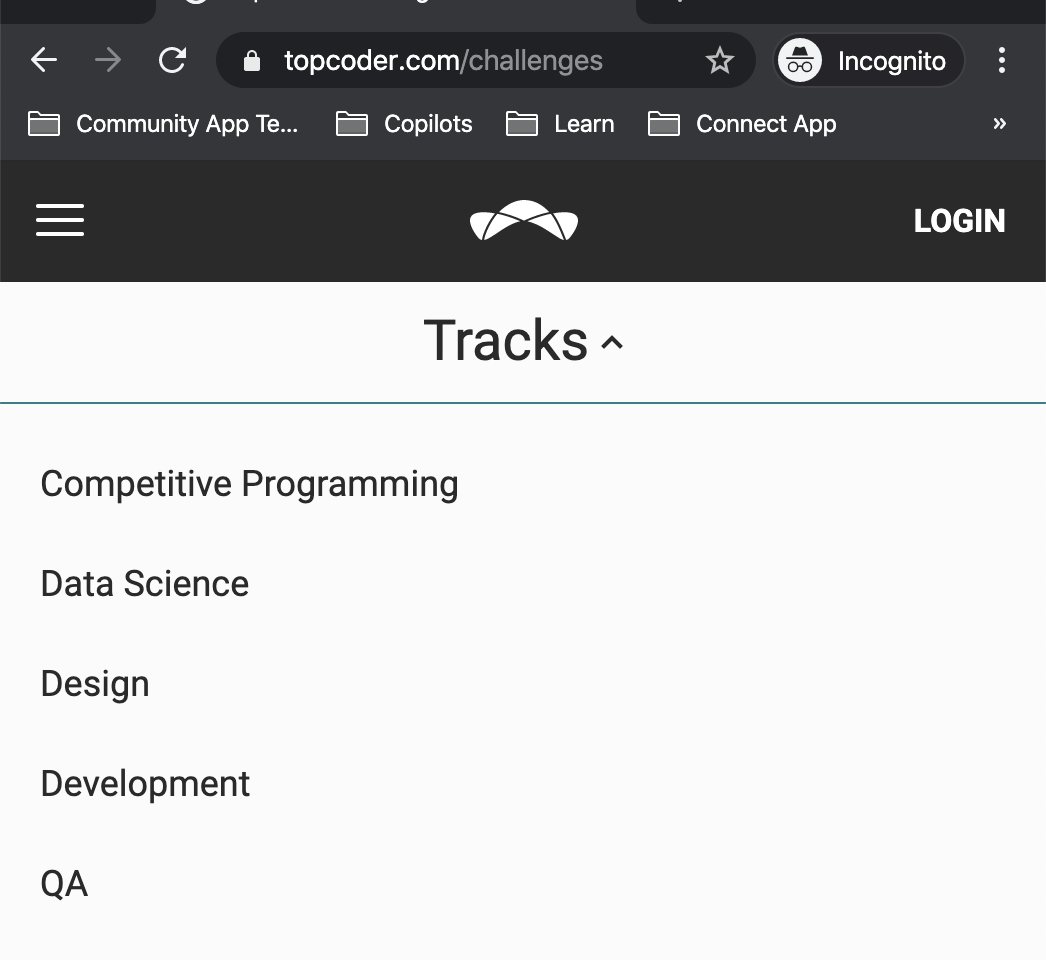Select the QA track
Image resolution: width=1046 pixels, height=960 pixels.
[x=64, y=884]
